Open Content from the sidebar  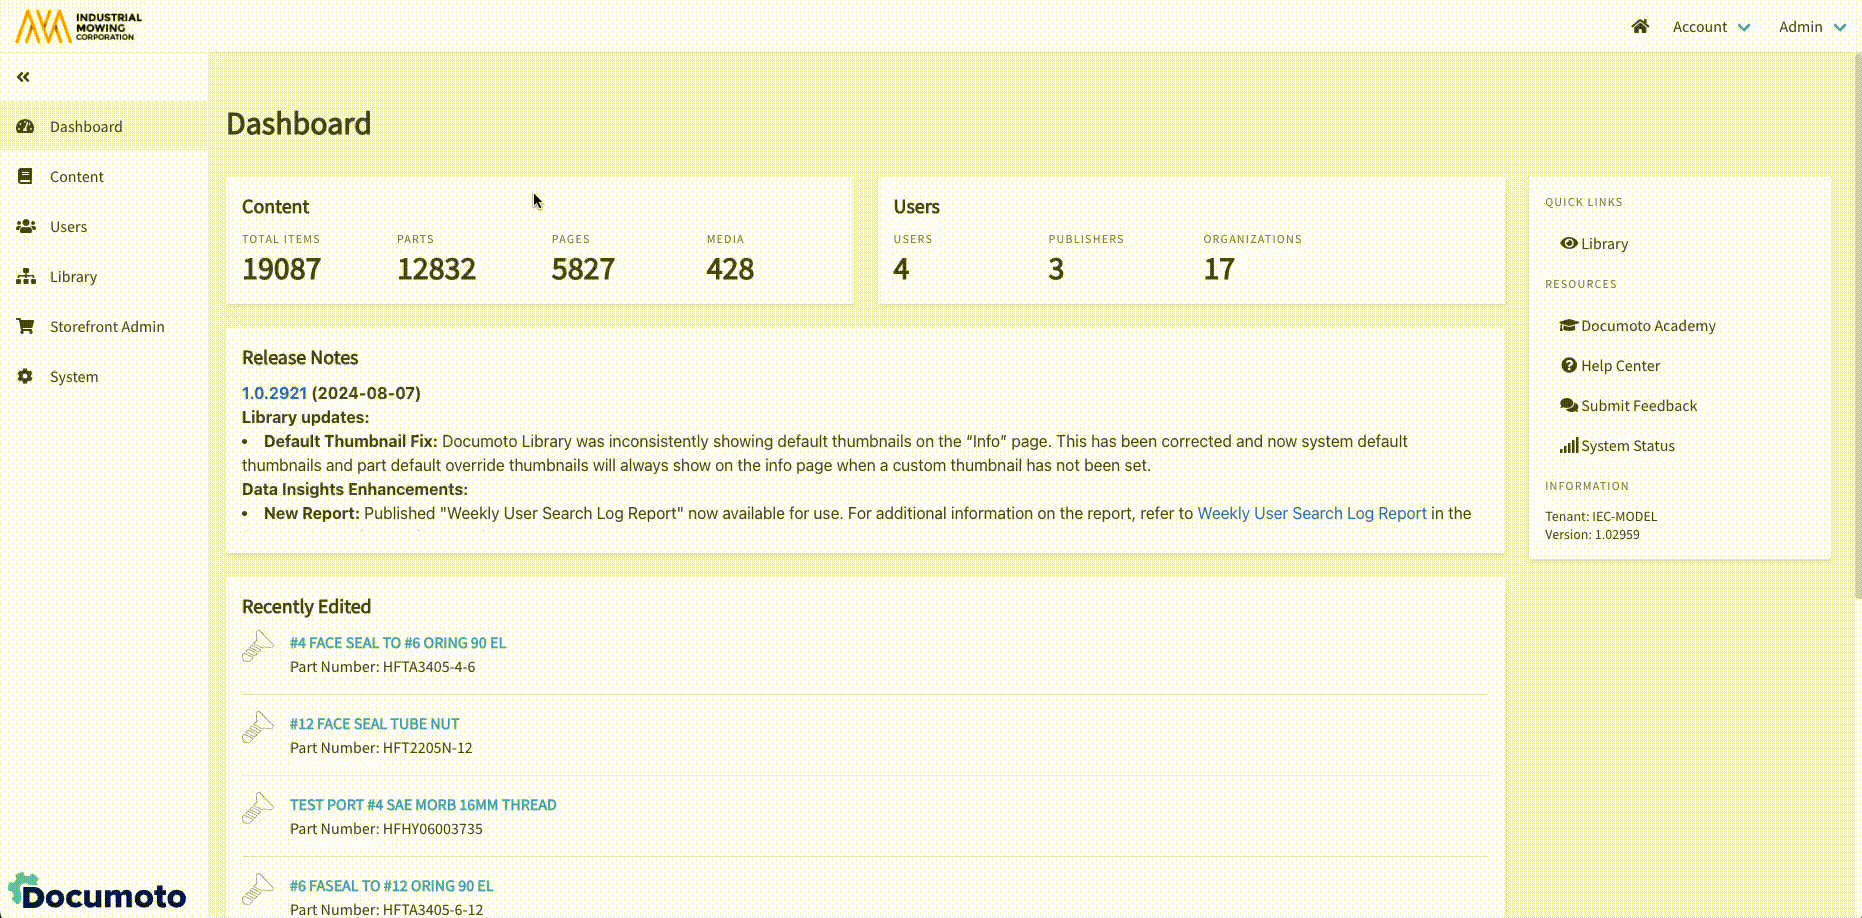click(76, 177)
